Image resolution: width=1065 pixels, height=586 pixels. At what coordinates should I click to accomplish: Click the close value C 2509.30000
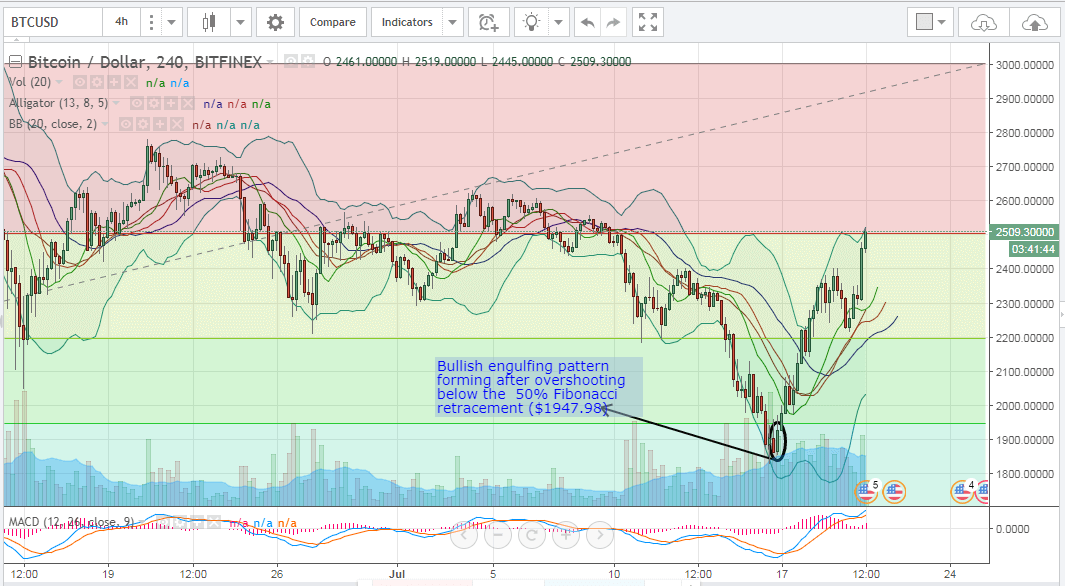(594, 62)
